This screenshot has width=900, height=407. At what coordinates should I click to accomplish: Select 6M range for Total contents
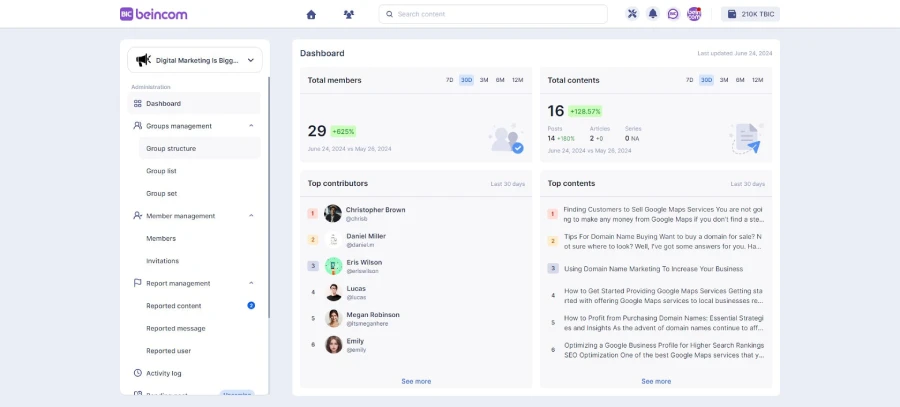click(740, 80)
